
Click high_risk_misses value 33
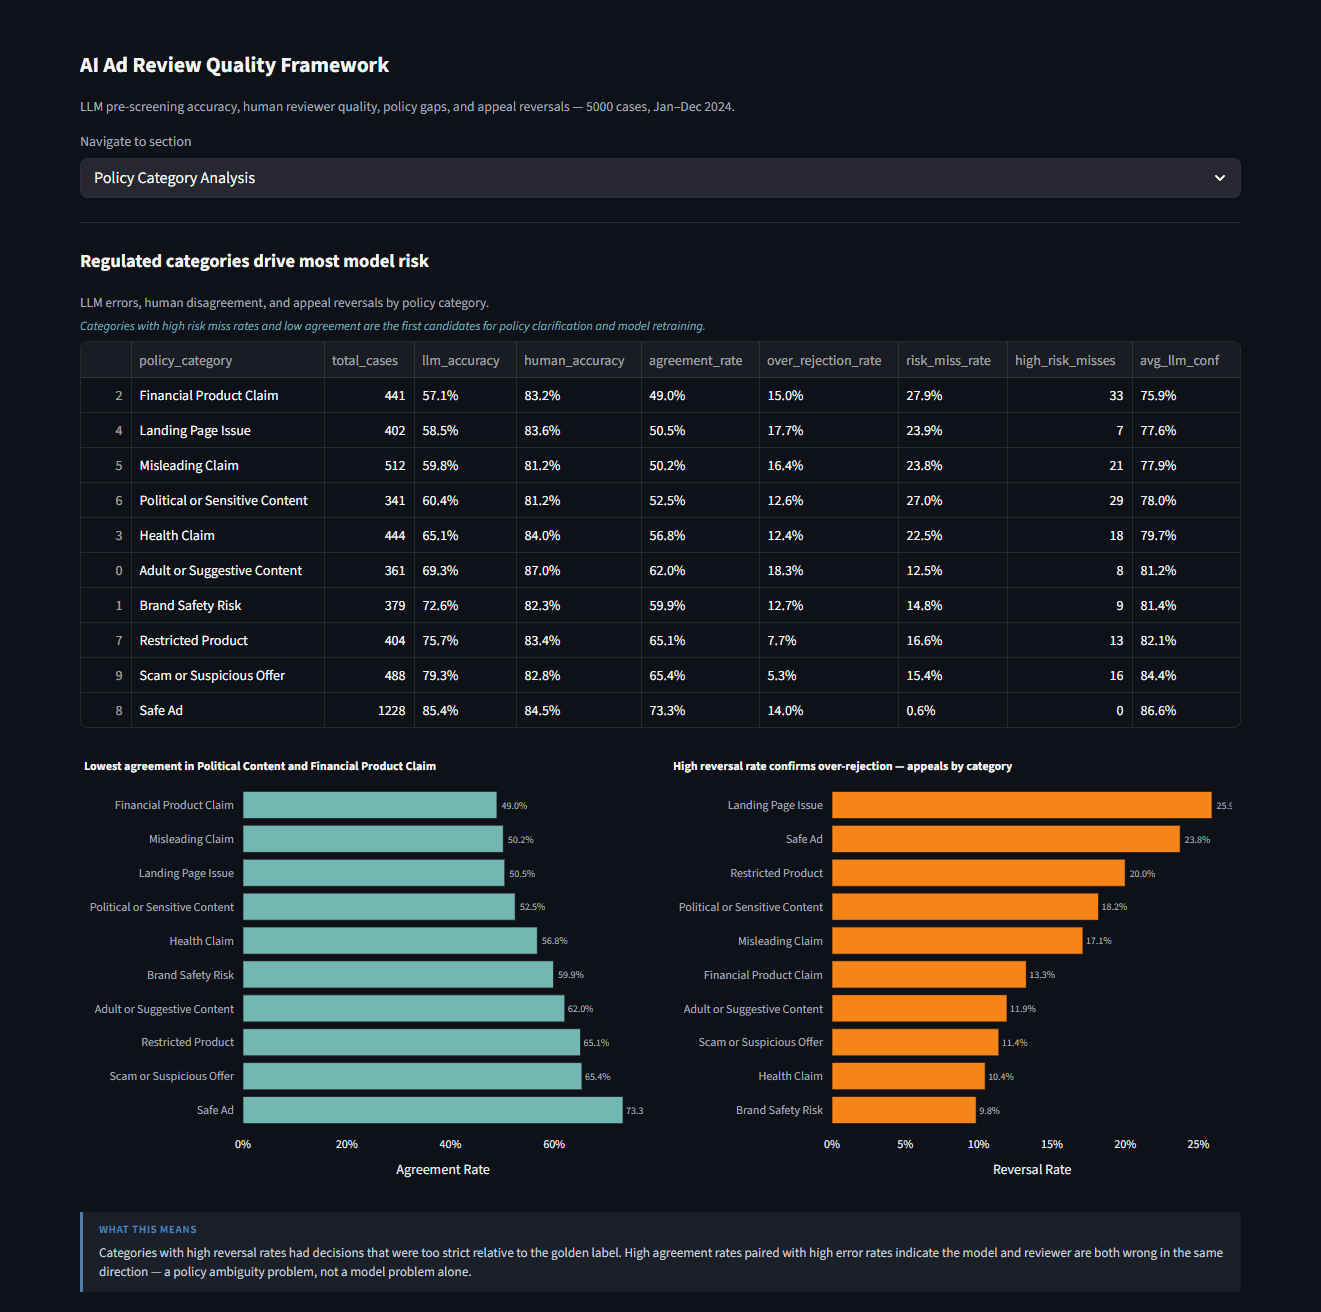(x=1069, y=395)
